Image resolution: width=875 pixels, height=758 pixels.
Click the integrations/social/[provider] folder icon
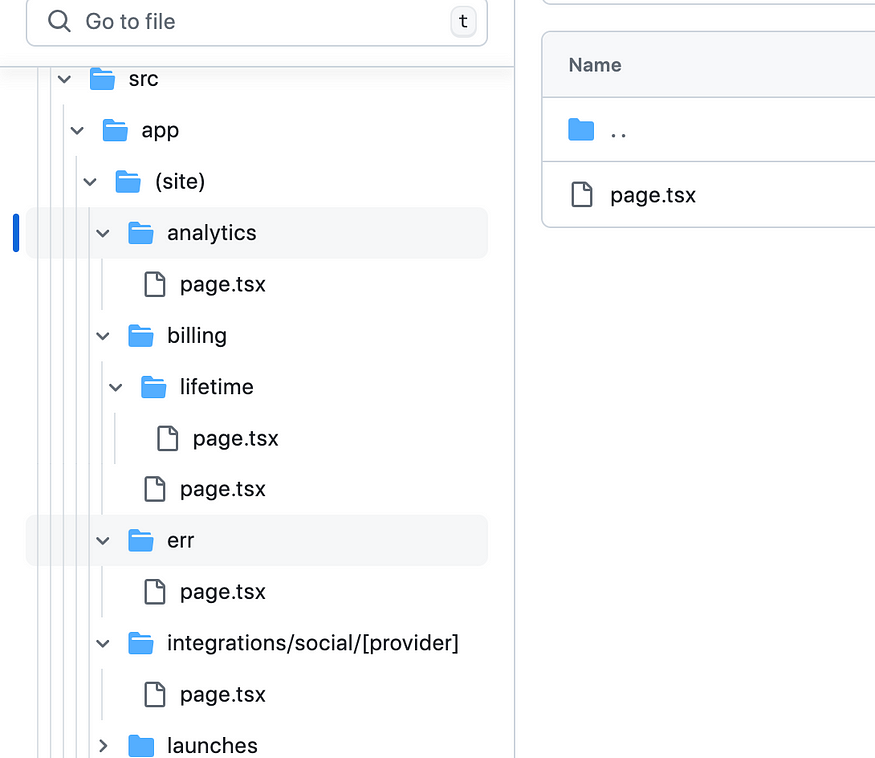(x=141, y=643)
